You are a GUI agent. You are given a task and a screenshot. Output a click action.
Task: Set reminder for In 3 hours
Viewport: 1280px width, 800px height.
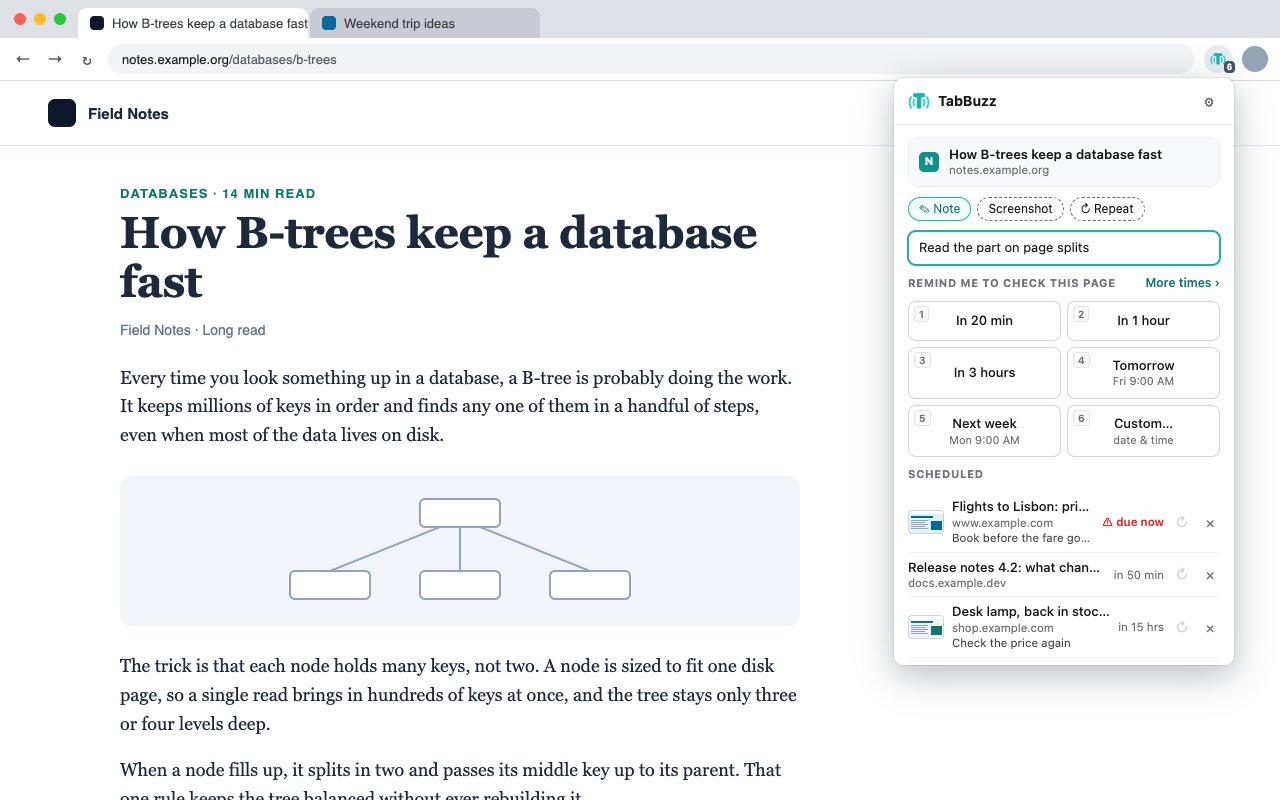tap(984, 373)
